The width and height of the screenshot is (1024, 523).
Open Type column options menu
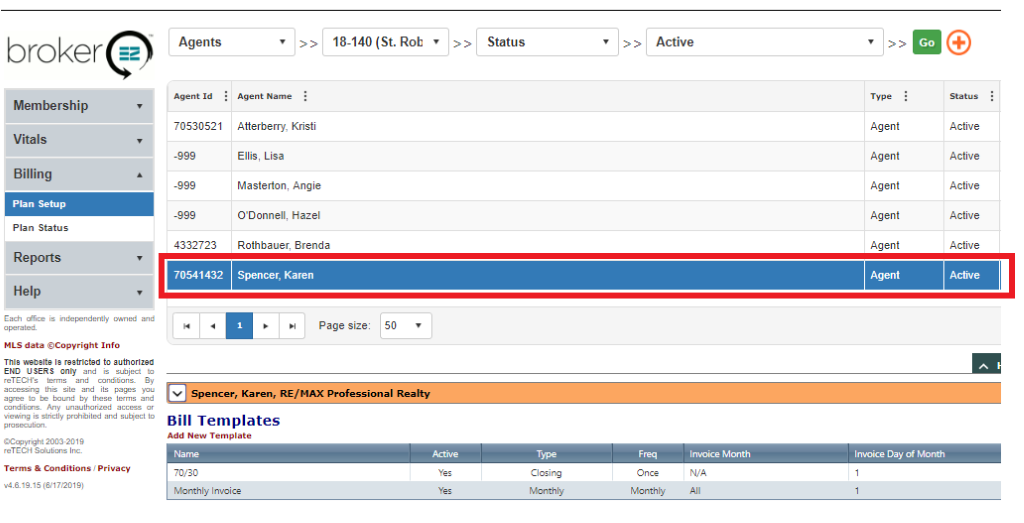coord(905,97)
